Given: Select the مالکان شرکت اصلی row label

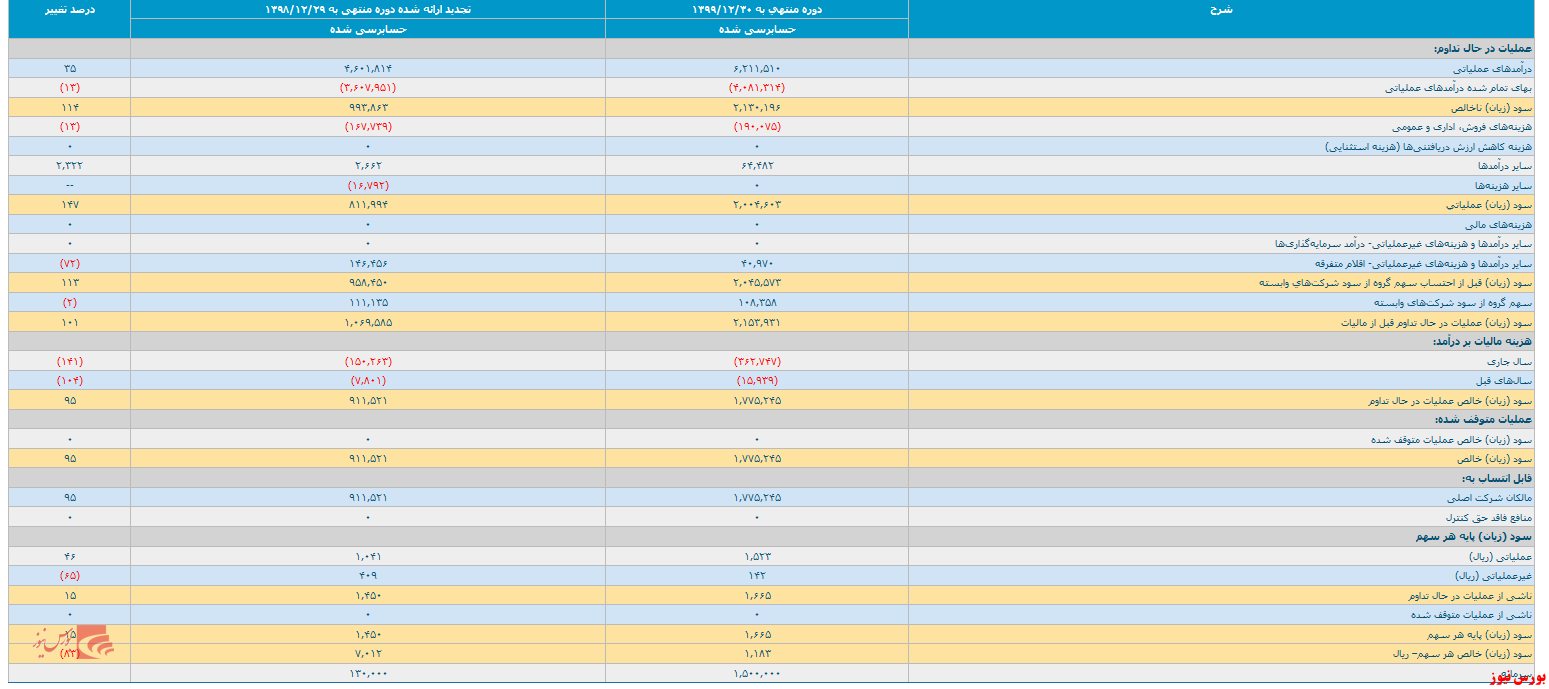Looking at the screenshot, I should [1489, 497].
